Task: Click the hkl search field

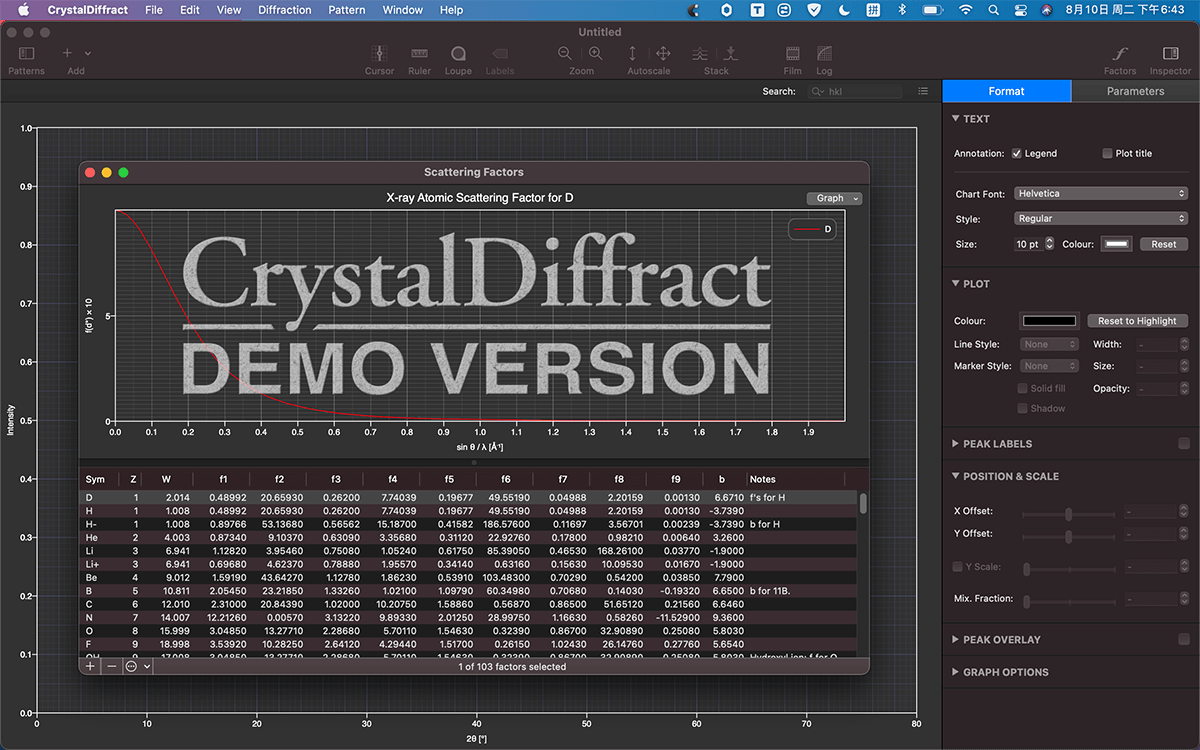Action: click(x=855, y=91)
